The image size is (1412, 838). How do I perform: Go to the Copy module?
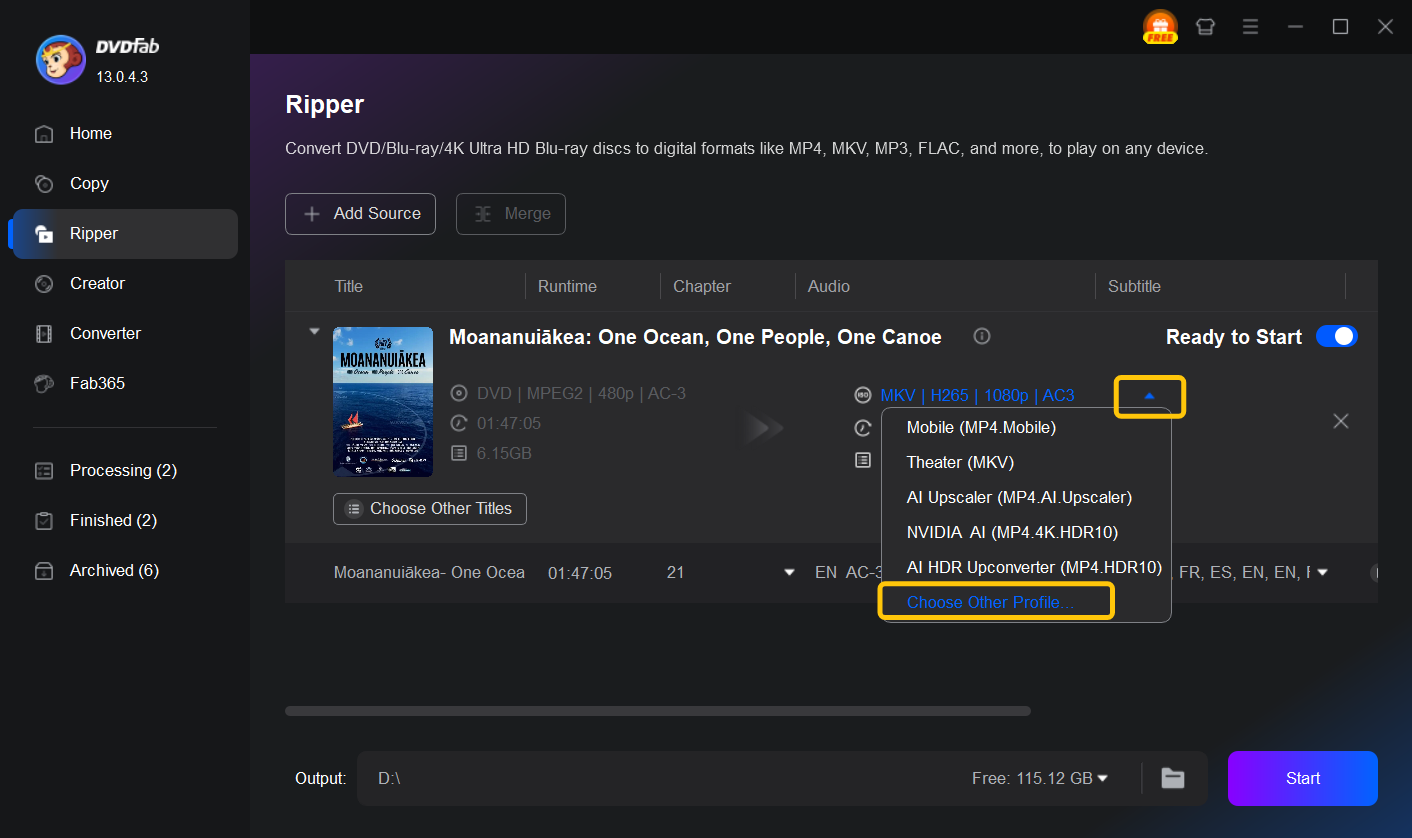(x=125, y=183)
